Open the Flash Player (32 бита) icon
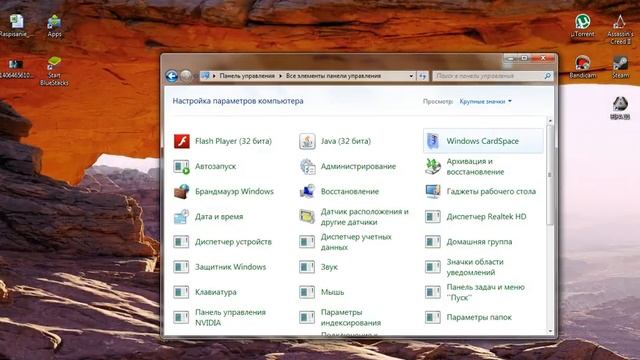 tap(182, 141)
